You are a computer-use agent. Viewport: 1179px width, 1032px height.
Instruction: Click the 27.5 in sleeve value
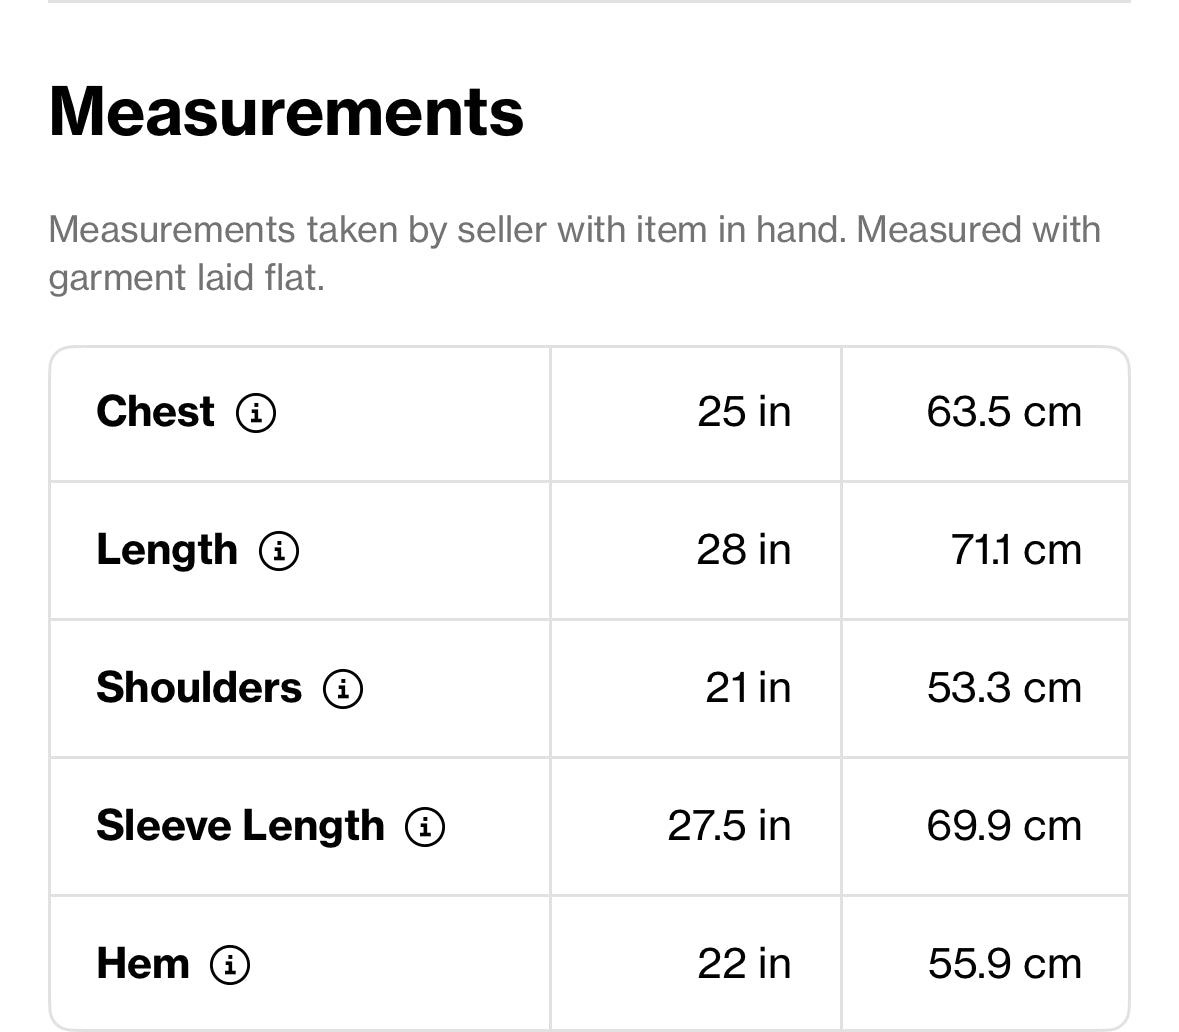(x=729, y=826)
